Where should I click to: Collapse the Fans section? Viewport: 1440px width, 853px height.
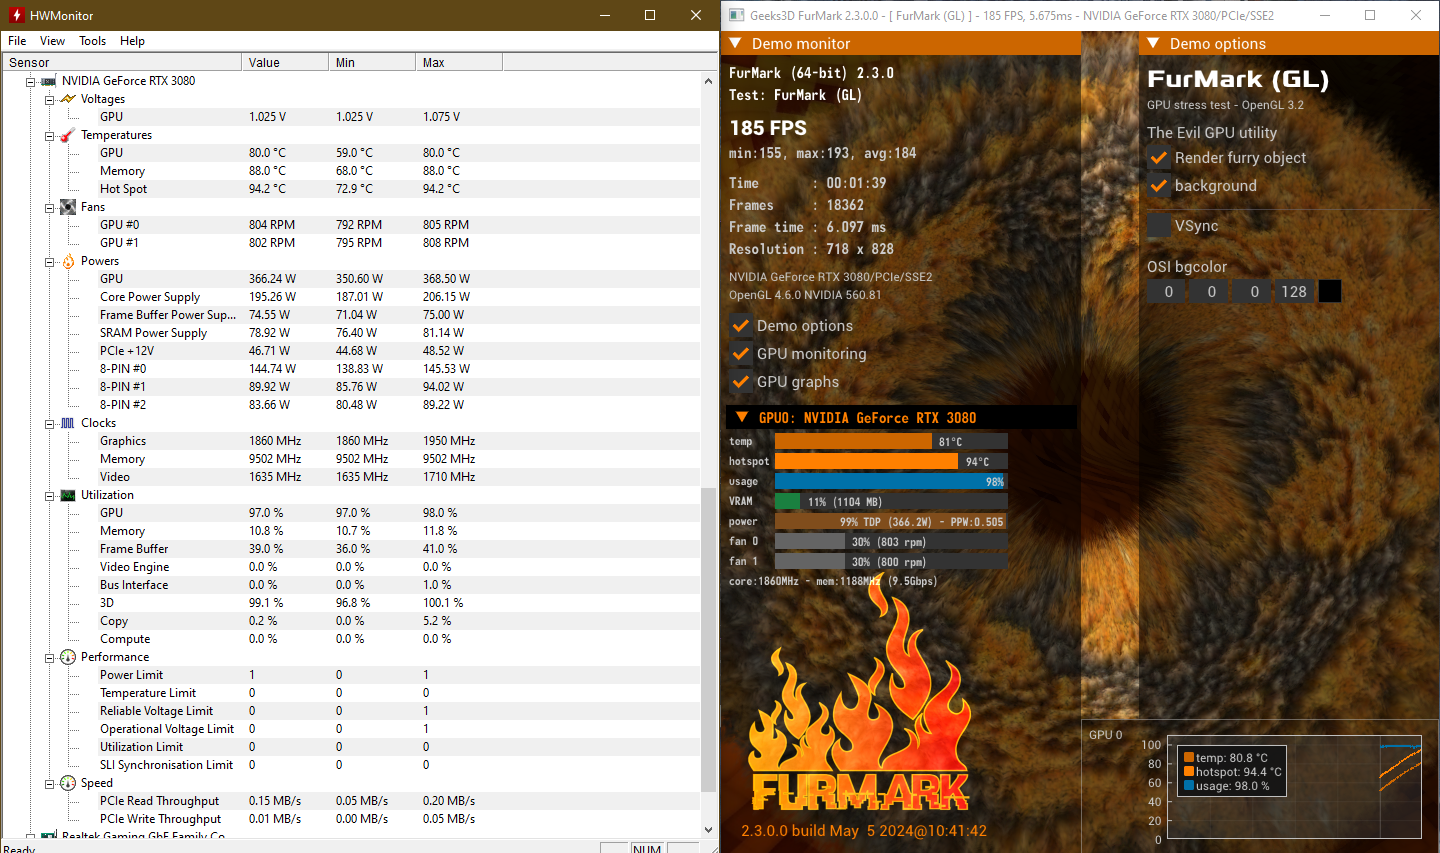[49, 207]
